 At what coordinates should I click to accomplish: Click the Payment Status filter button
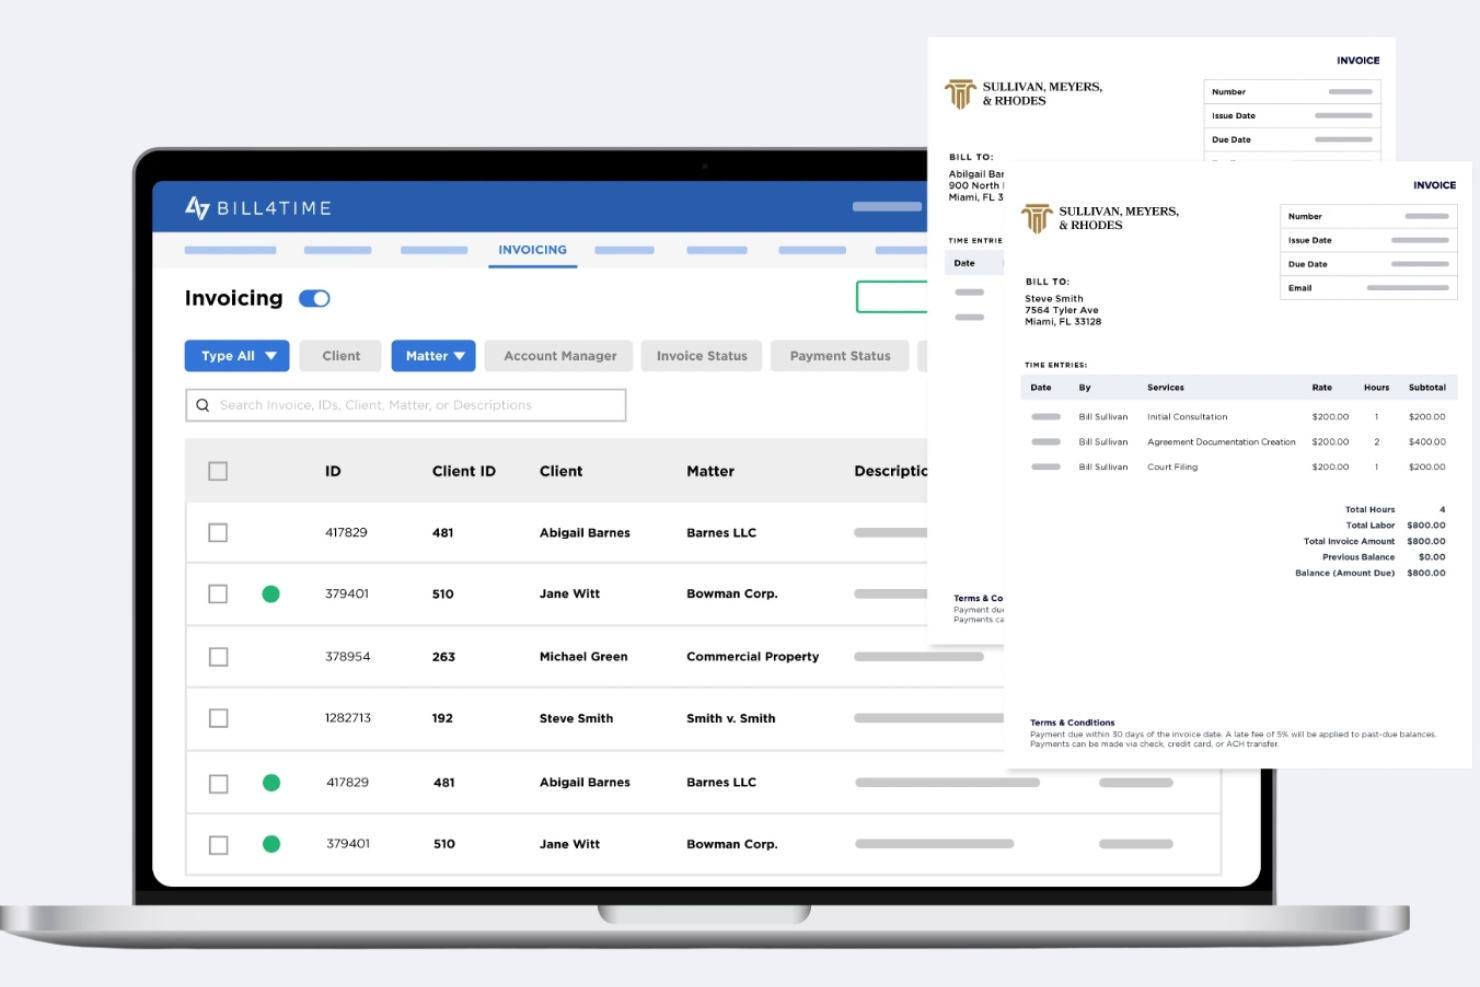click(x=839, y=355)
